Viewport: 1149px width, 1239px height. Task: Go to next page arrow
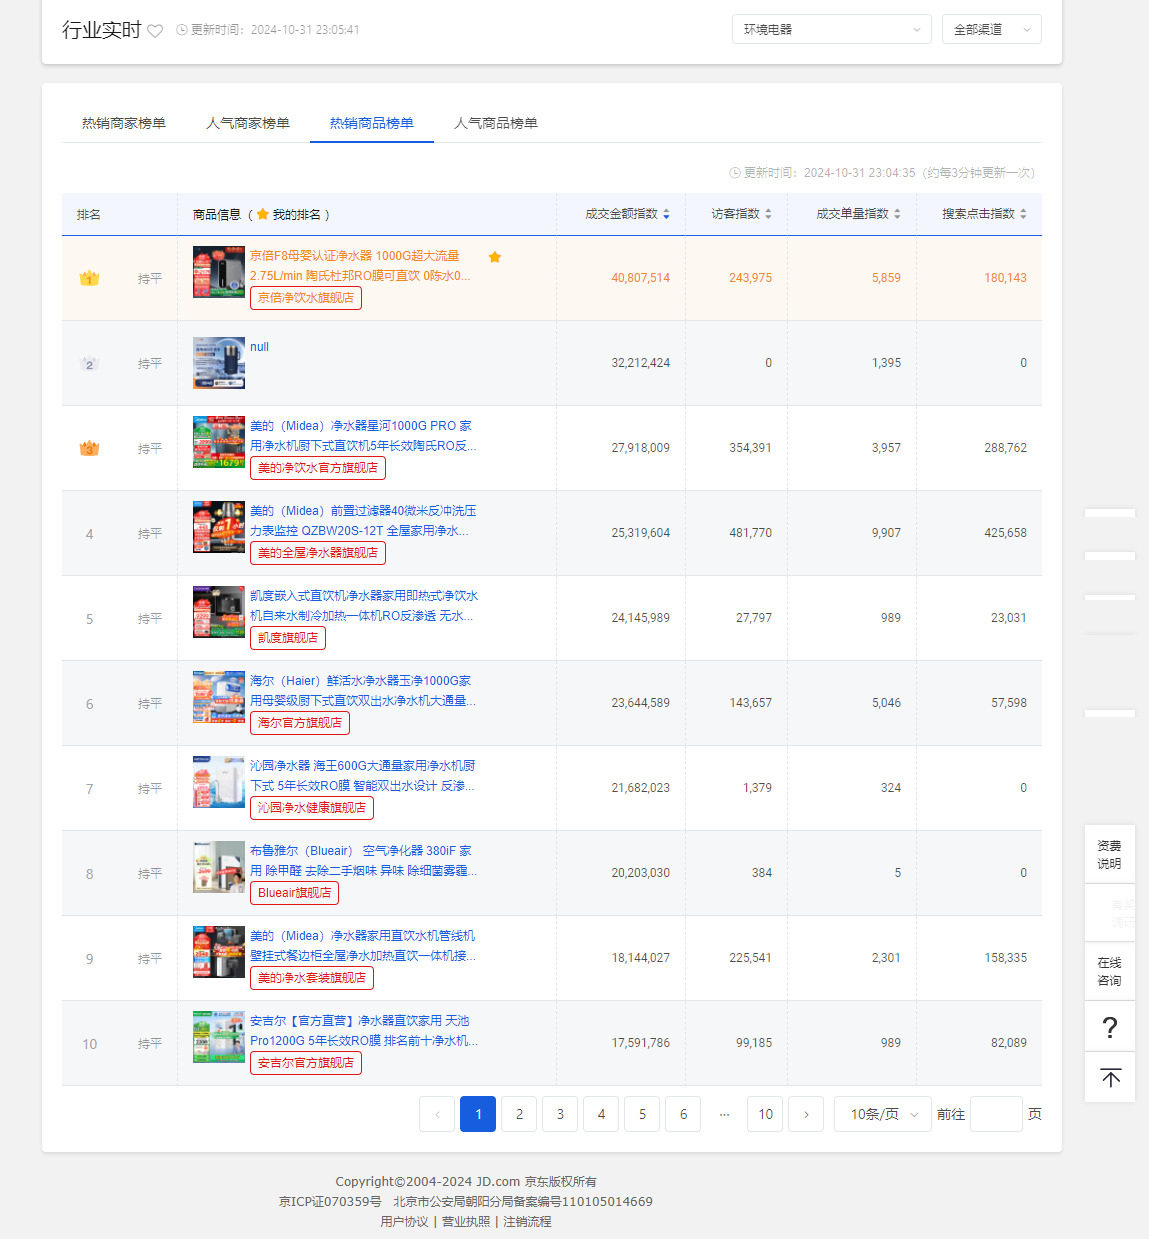806,1114
